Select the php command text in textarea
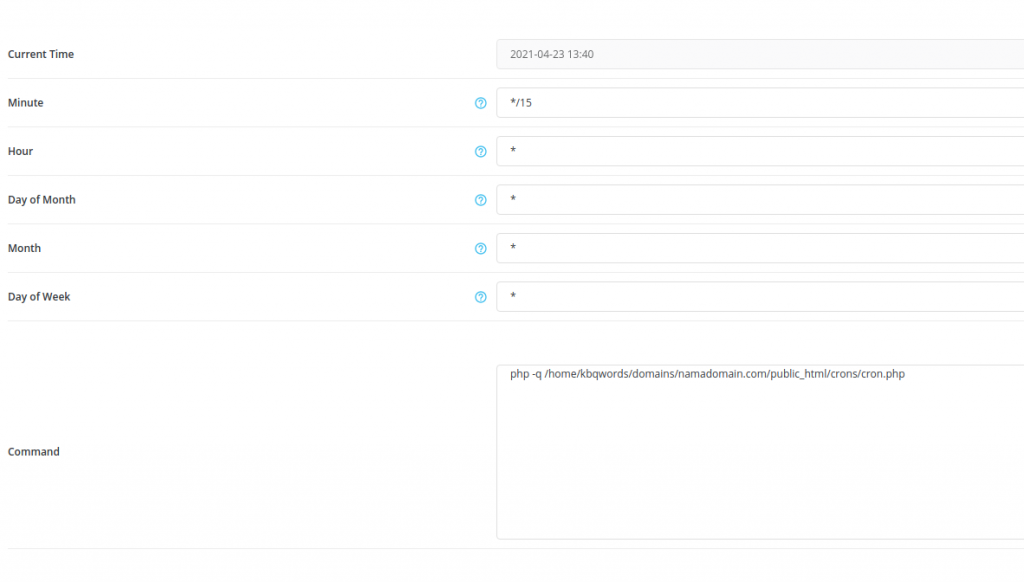1024x582 pixels. [704, 373]
